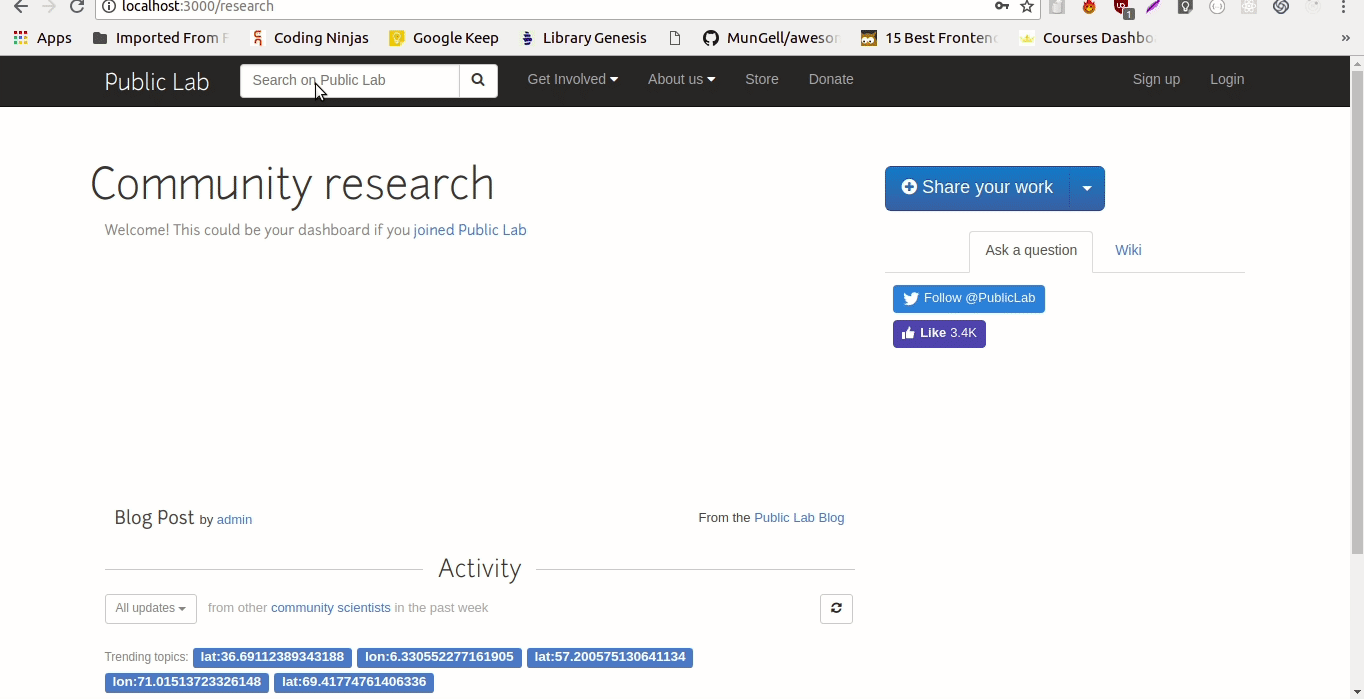Click the thumbs-up Like icon

coord(907,333)
